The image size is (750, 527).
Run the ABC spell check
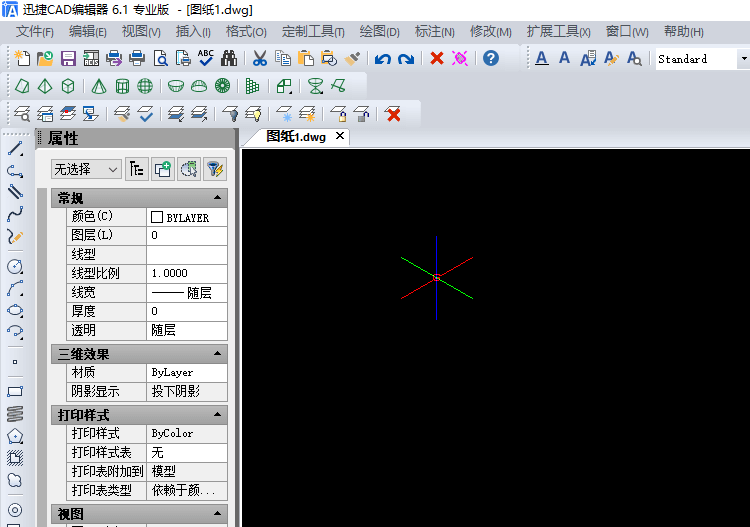click(206, 58)
